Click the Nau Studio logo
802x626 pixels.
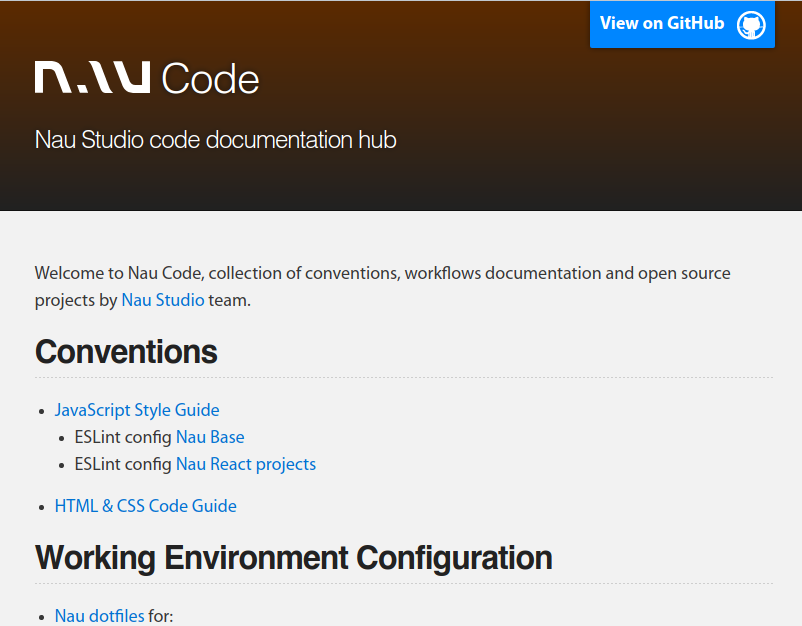coord(90,78)
